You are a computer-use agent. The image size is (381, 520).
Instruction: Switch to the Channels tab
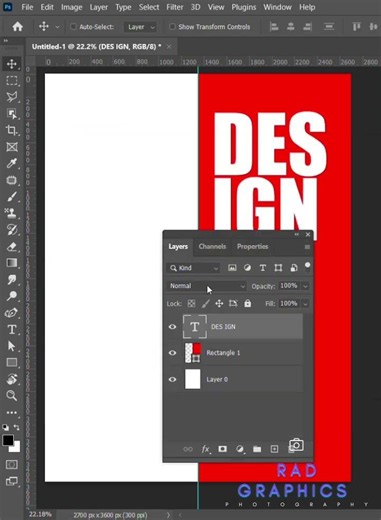(x=212, y=247)
